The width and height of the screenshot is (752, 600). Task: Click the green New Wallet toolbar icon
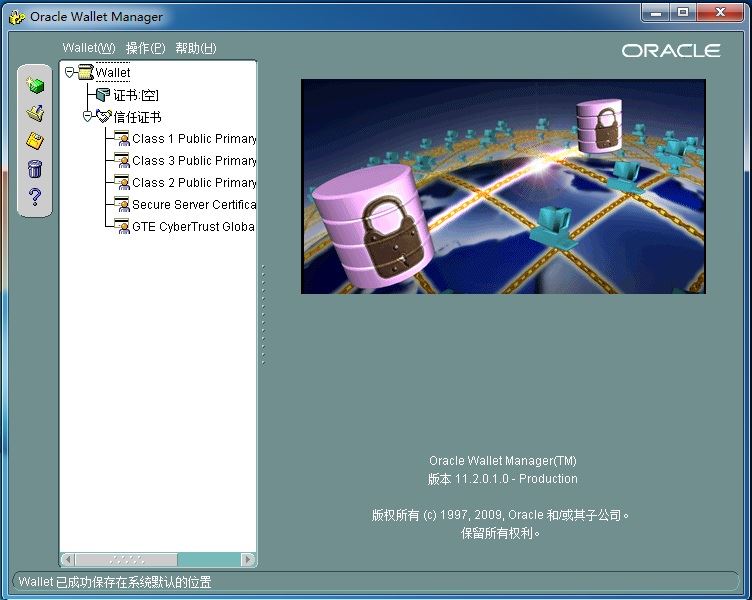(35, 85)
